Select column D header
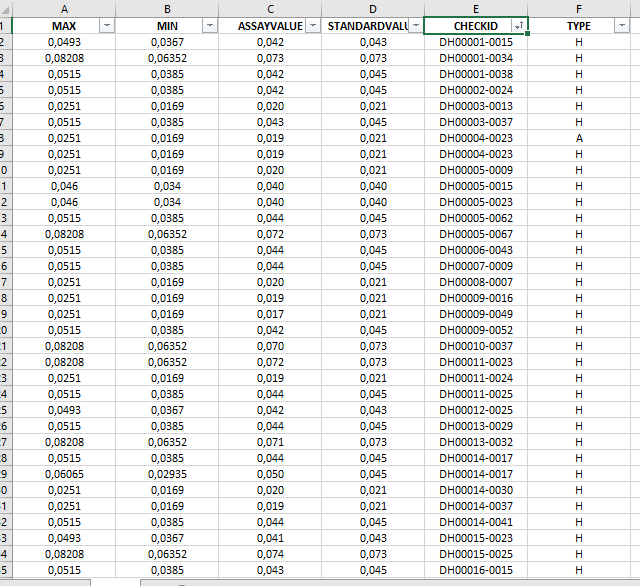Viewport: 640px width, 586px height. click(x=373, y=9)
